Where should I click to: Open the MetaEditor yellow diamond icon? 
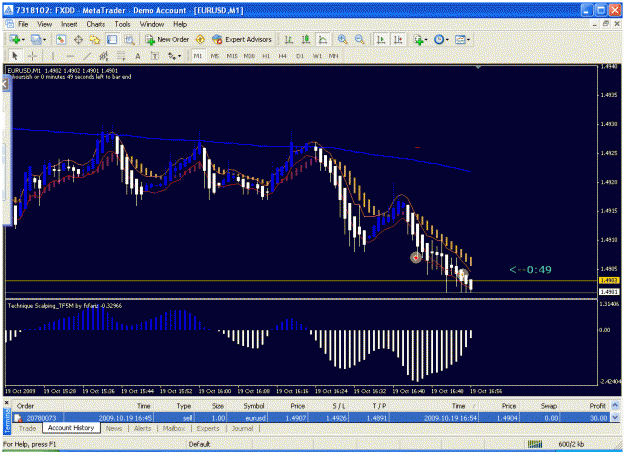tap(200, 39)
